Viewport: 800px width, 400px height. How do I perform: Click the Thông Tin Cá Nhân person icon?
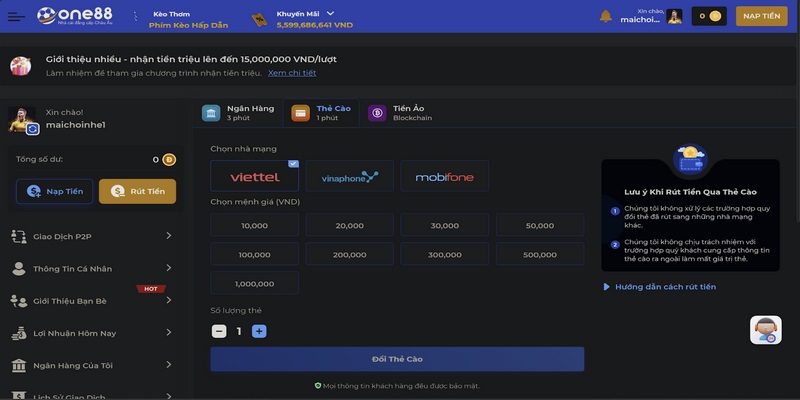(x=19, y=269)
